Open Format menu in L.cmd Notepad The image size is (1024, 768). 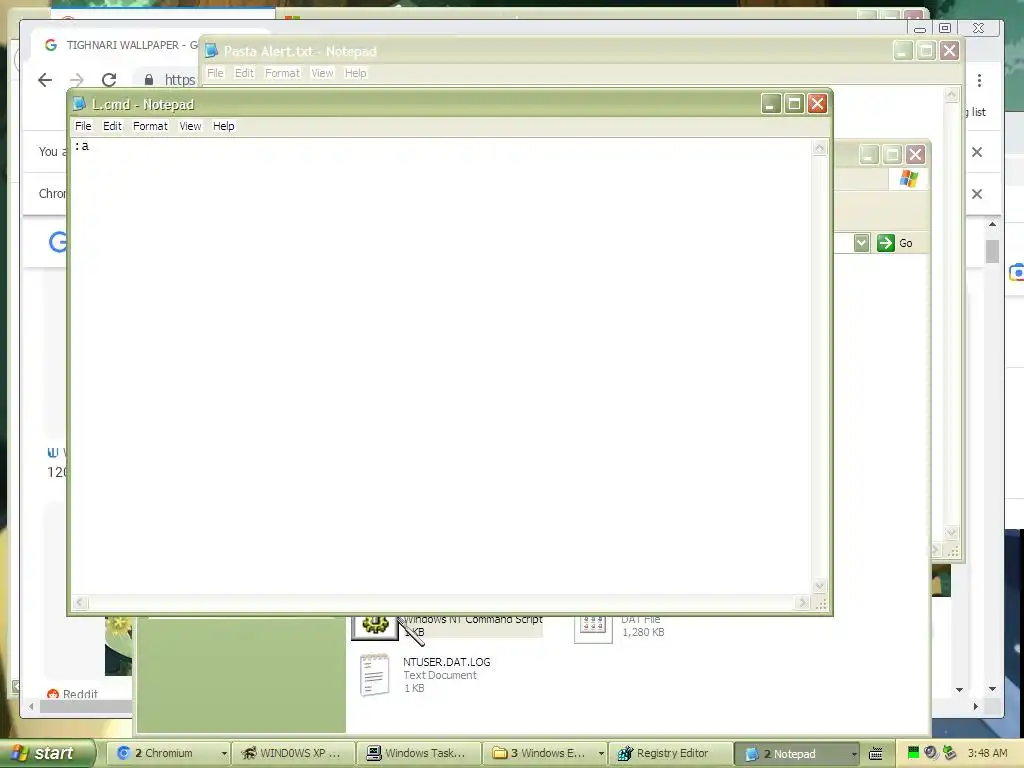[150, 126]
